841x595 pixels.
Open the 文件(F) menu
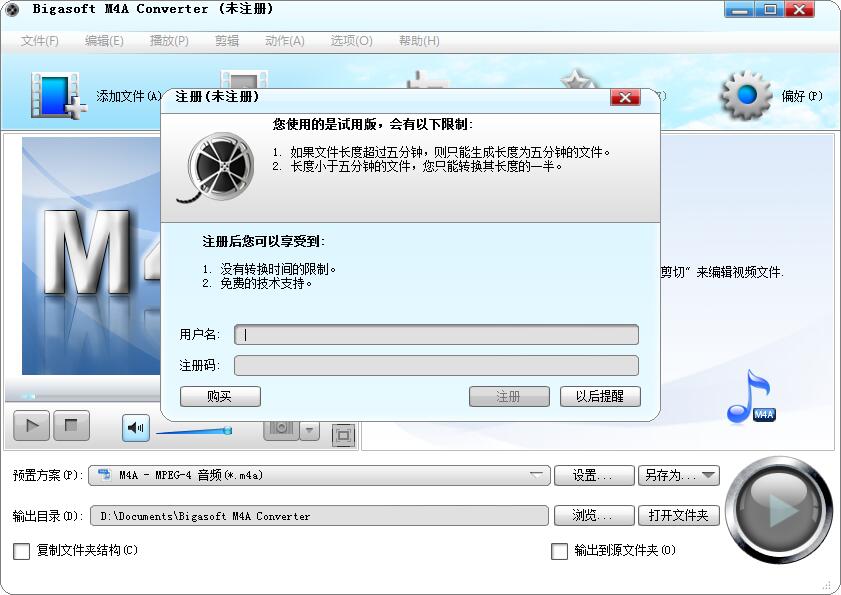tap(40, 41)
